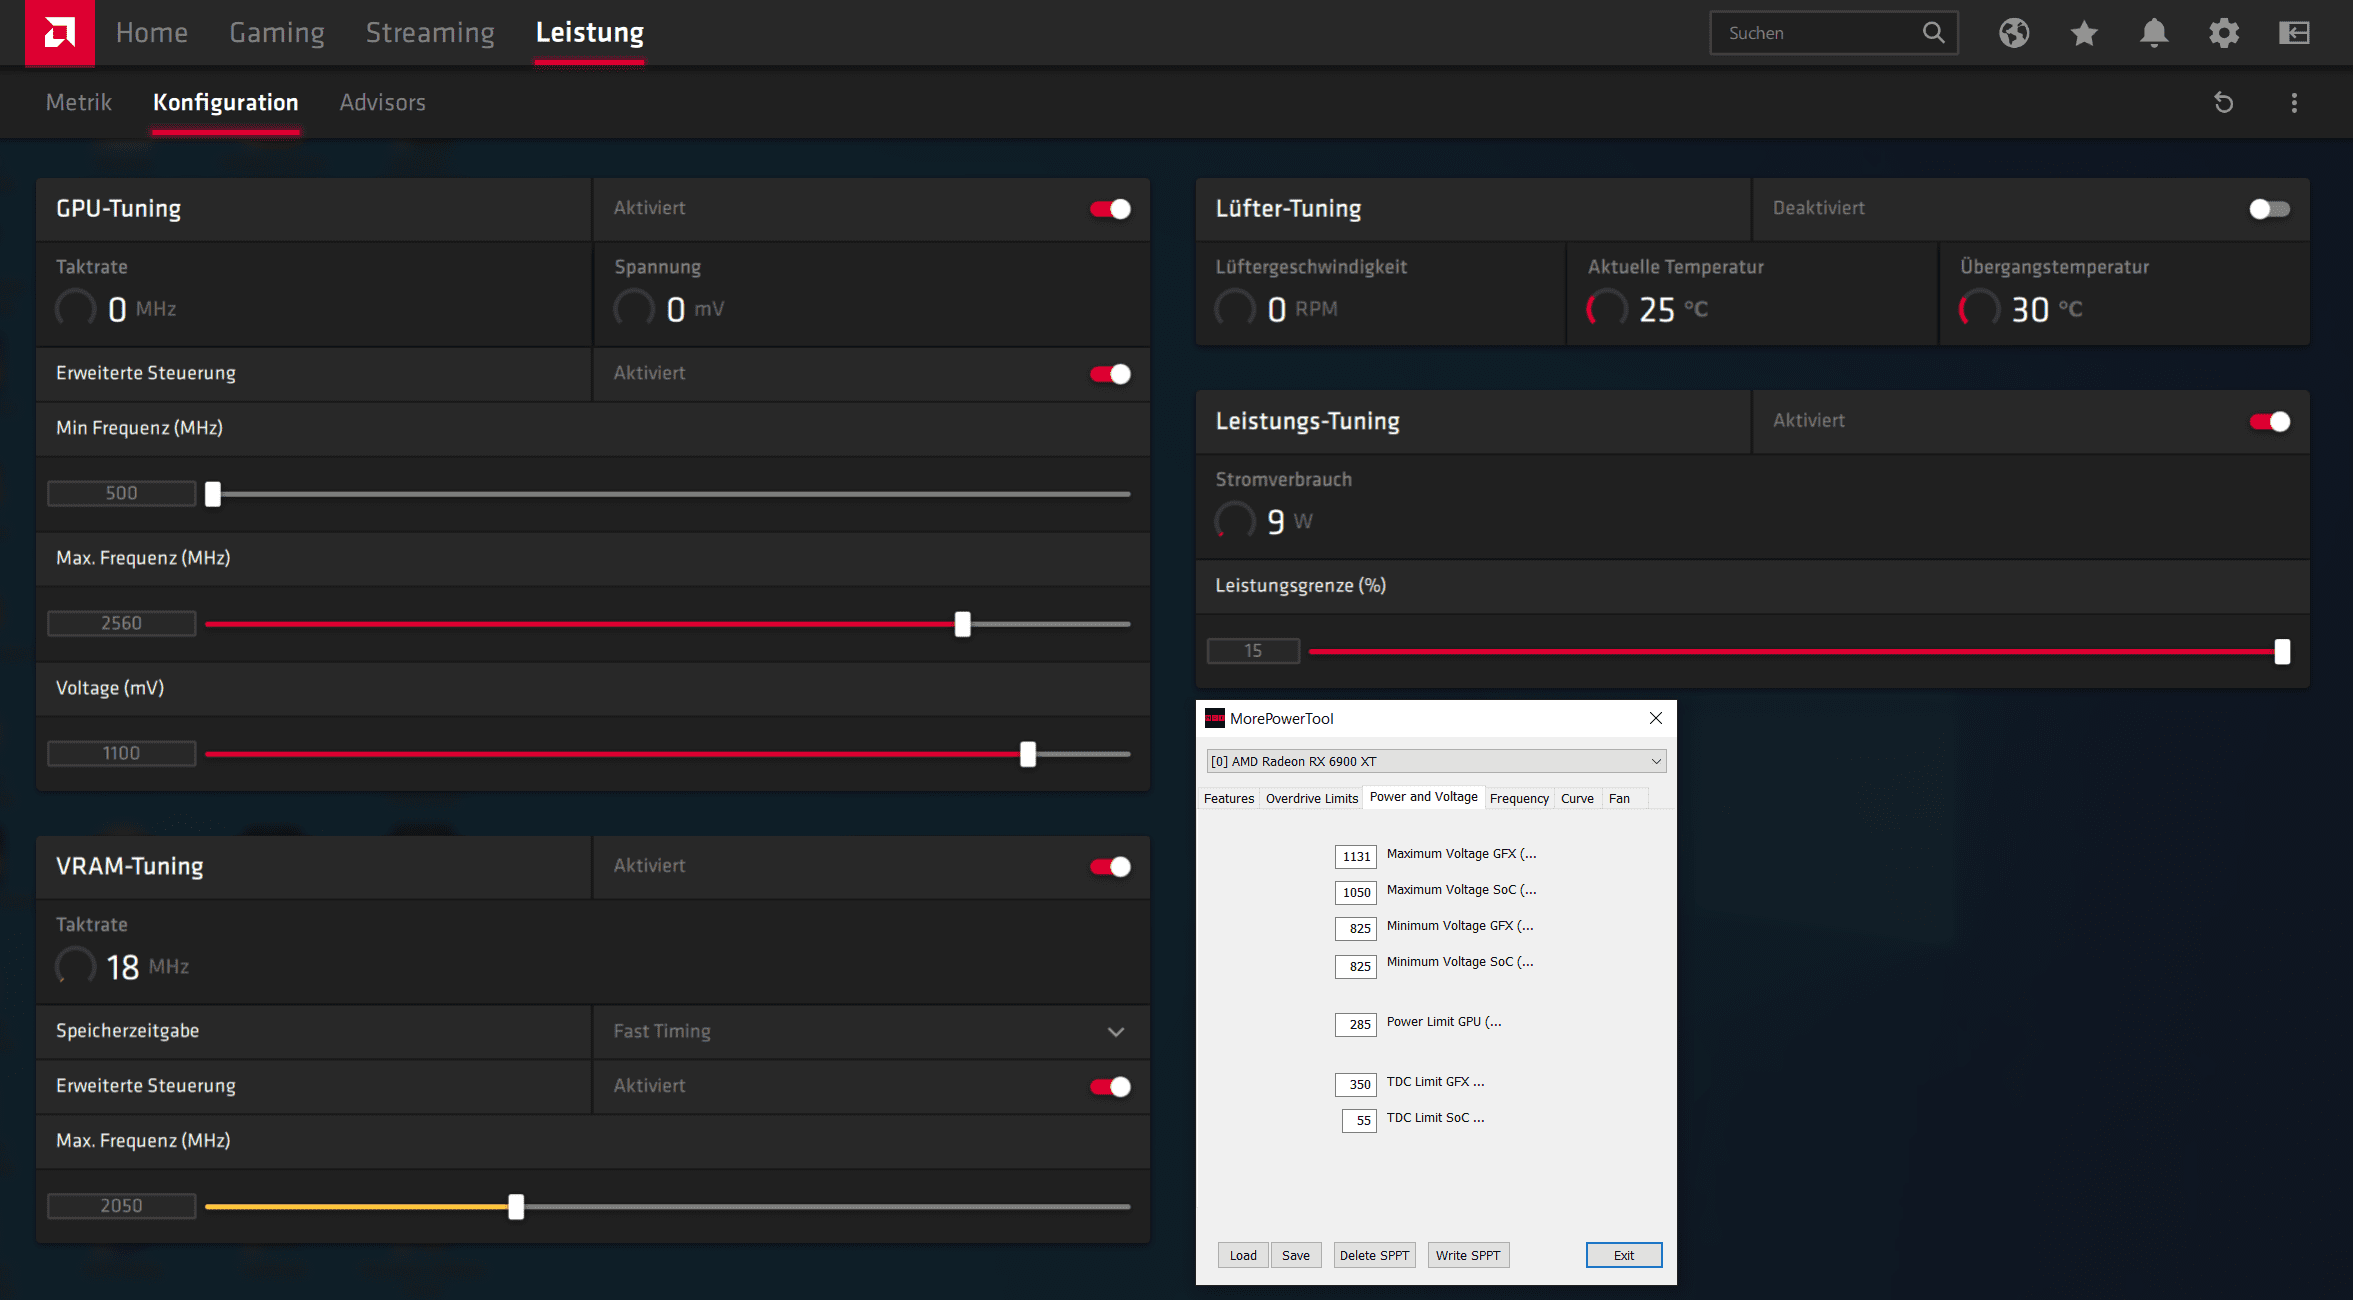Open notifications bell icon
This screenshot has height=1300, width=2353.
coord(2153,33)
